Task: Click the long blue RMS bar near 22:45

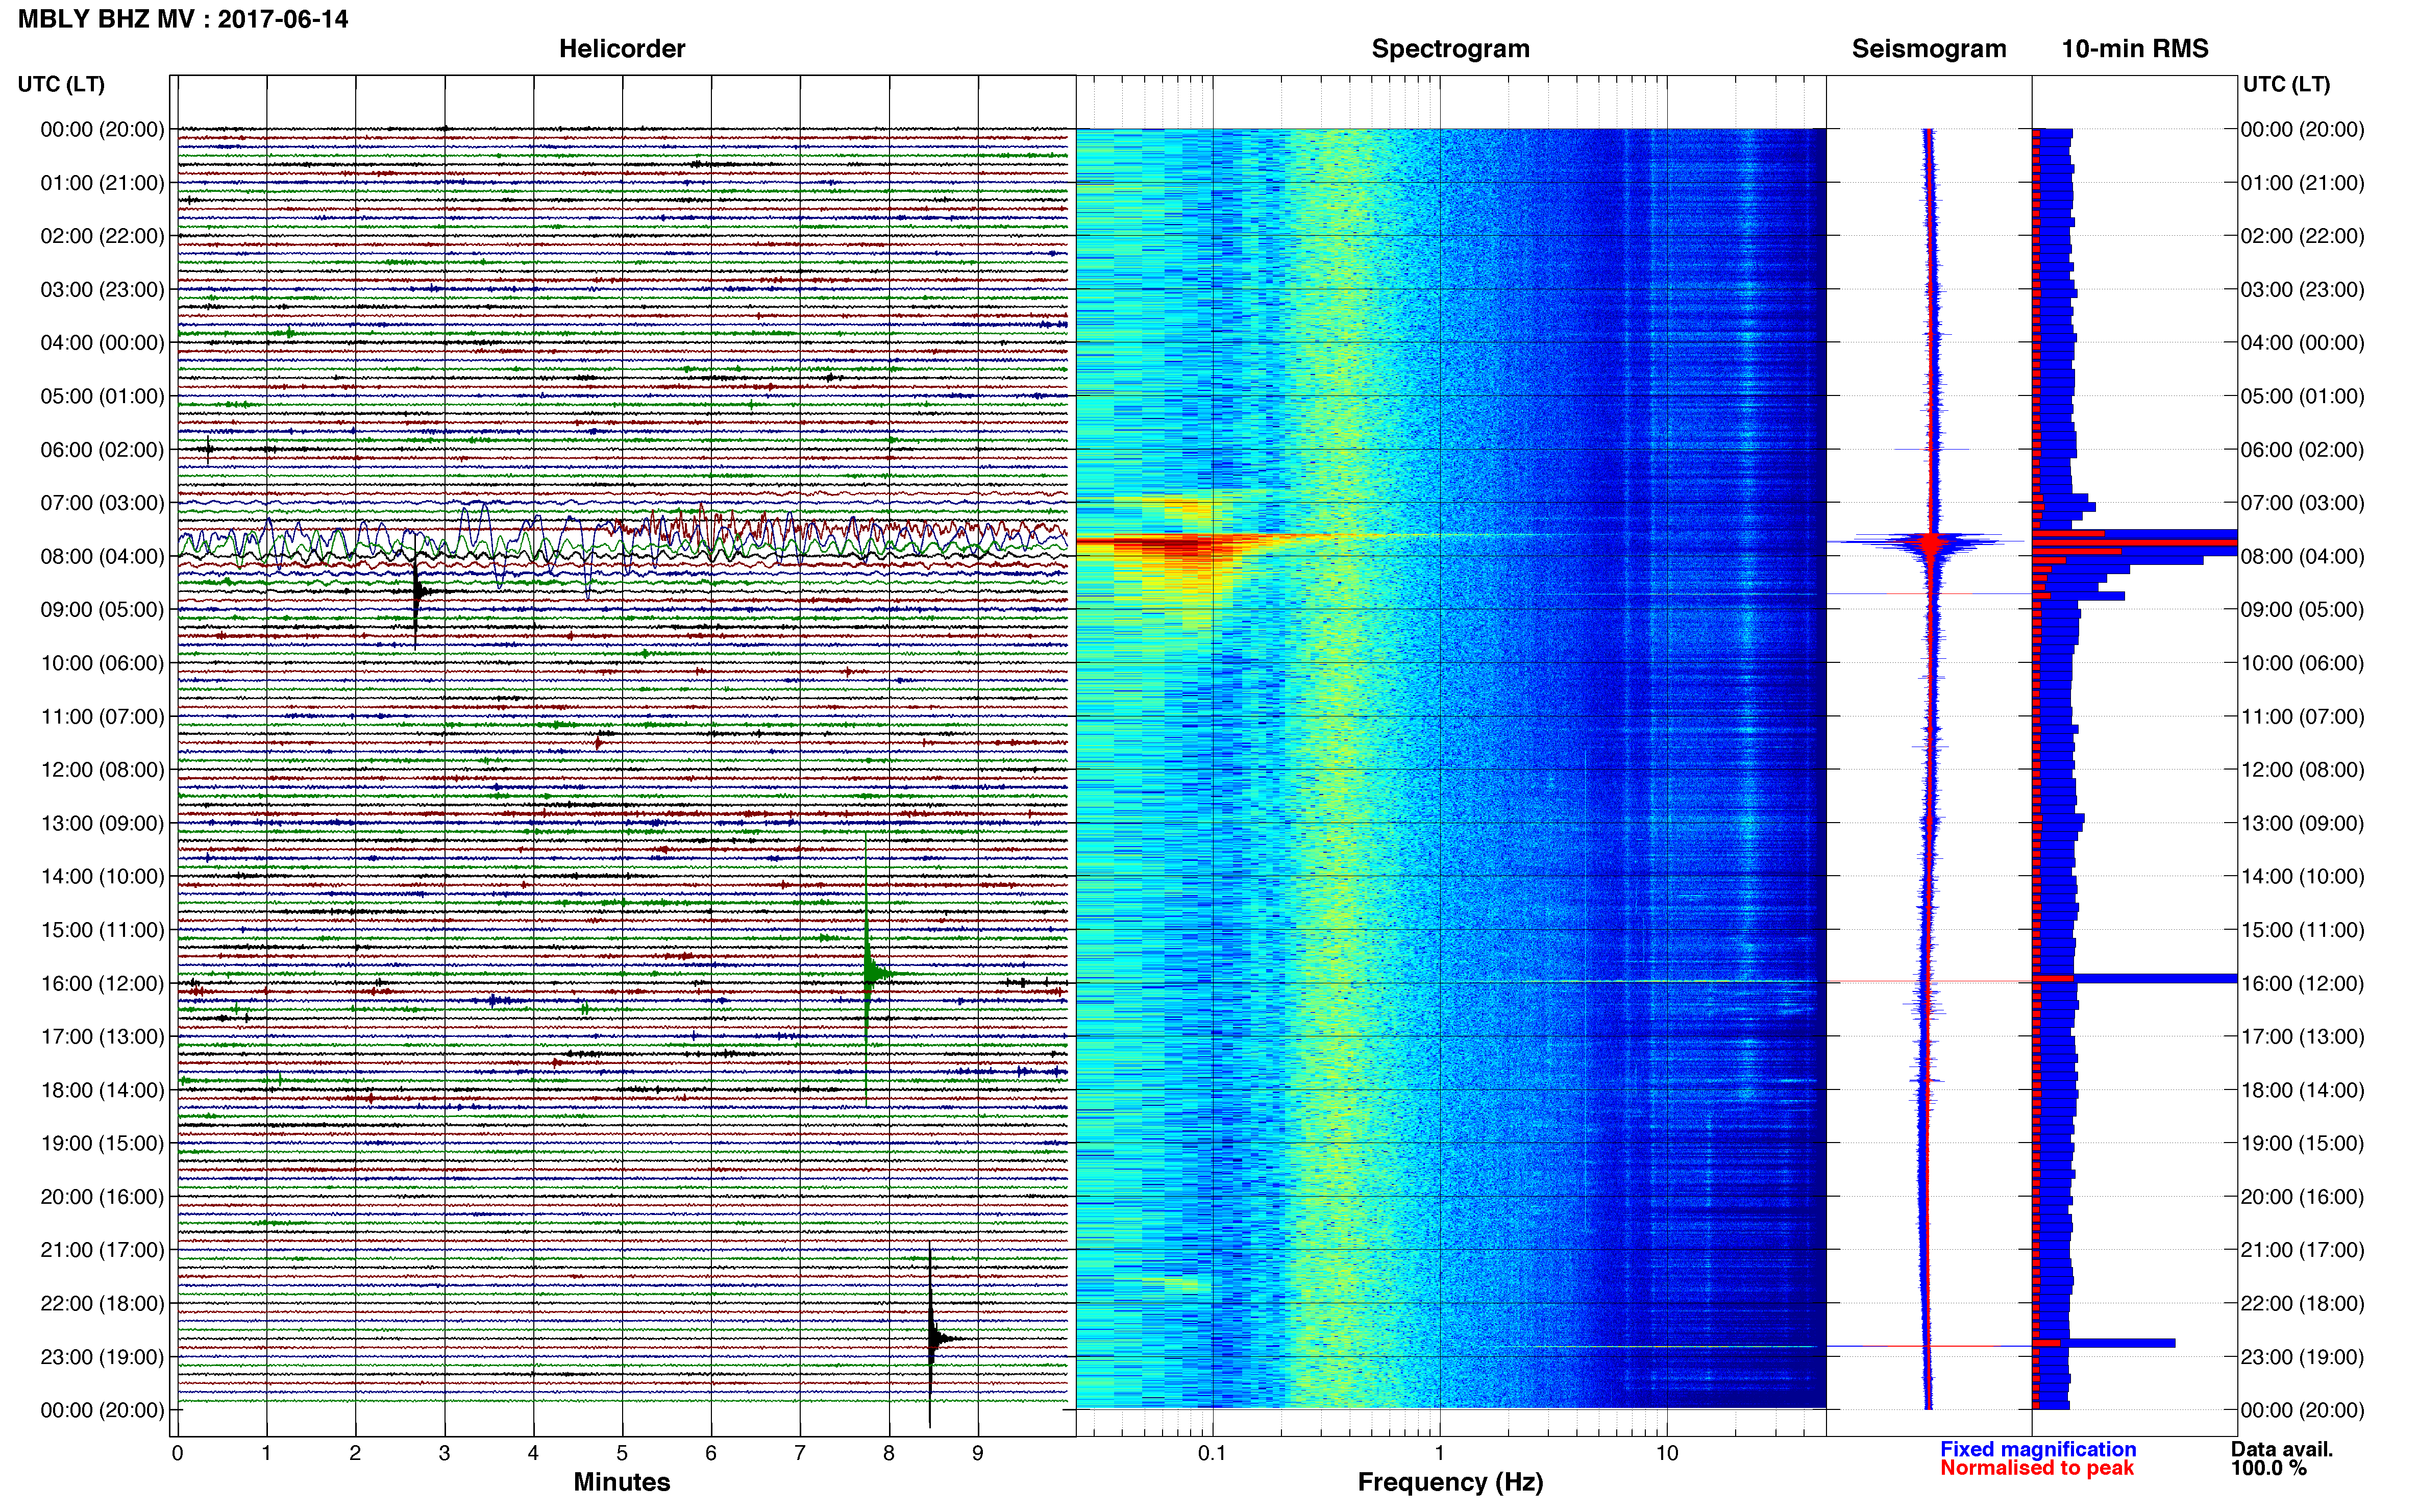Action: click(x=2105, y=1343)
